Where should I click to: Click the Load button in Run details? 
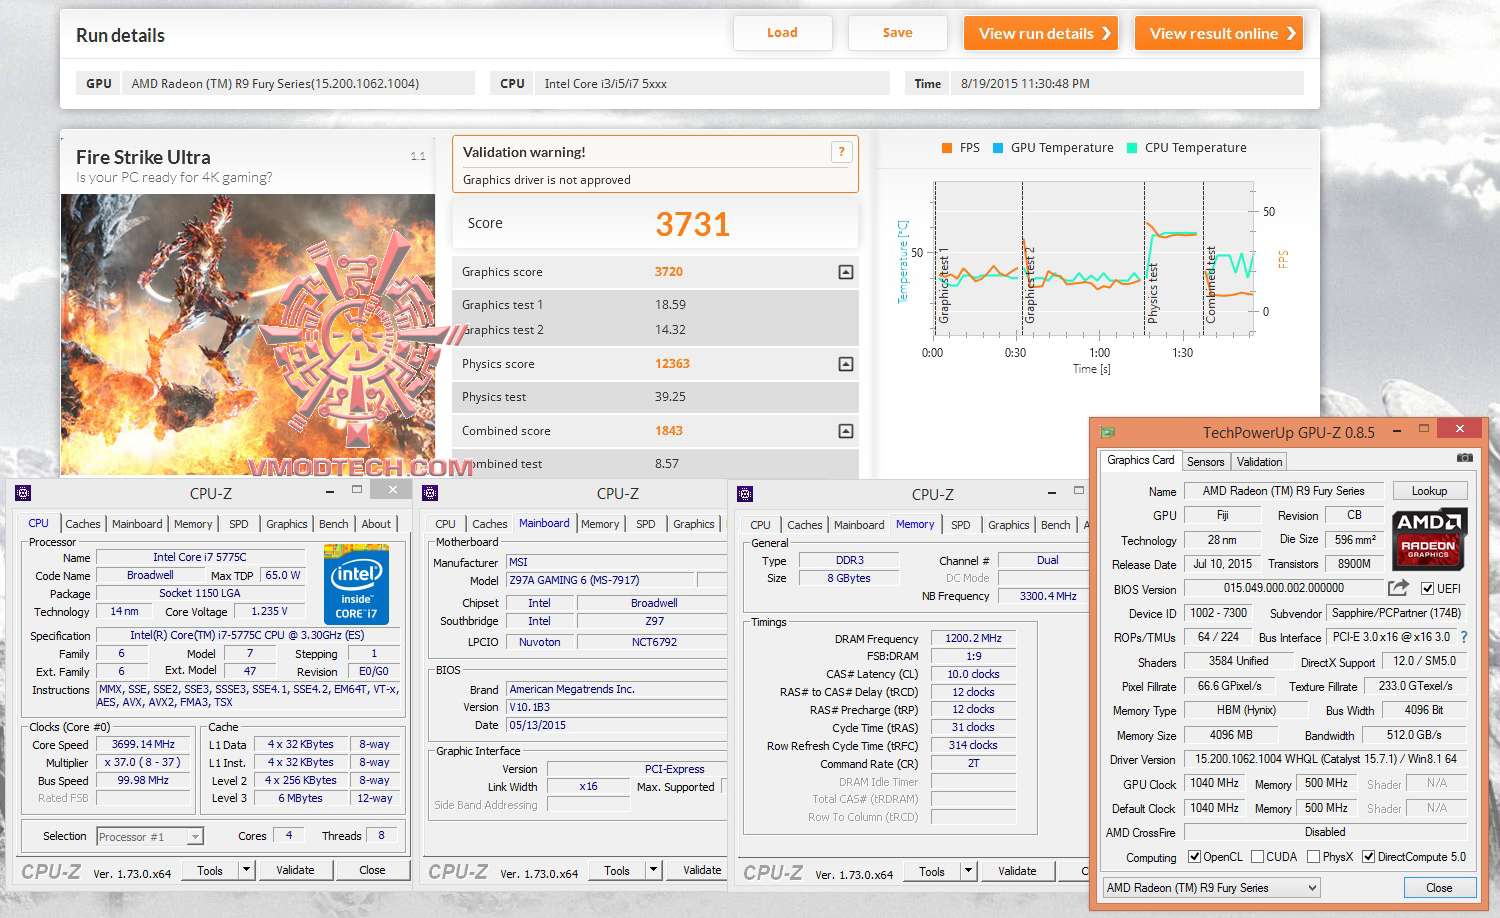pos(782,33)
